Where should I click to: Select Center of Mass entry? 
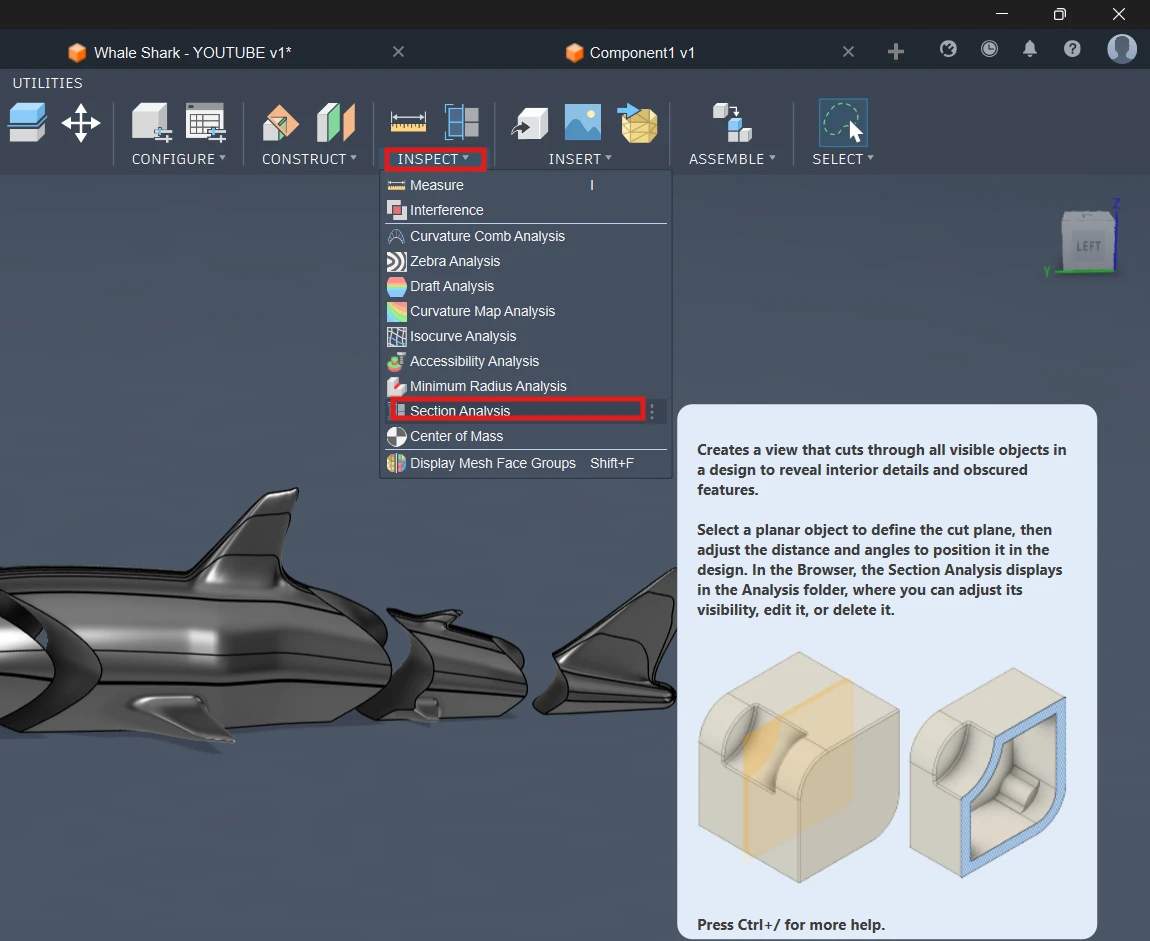click(x=525, y=436)
